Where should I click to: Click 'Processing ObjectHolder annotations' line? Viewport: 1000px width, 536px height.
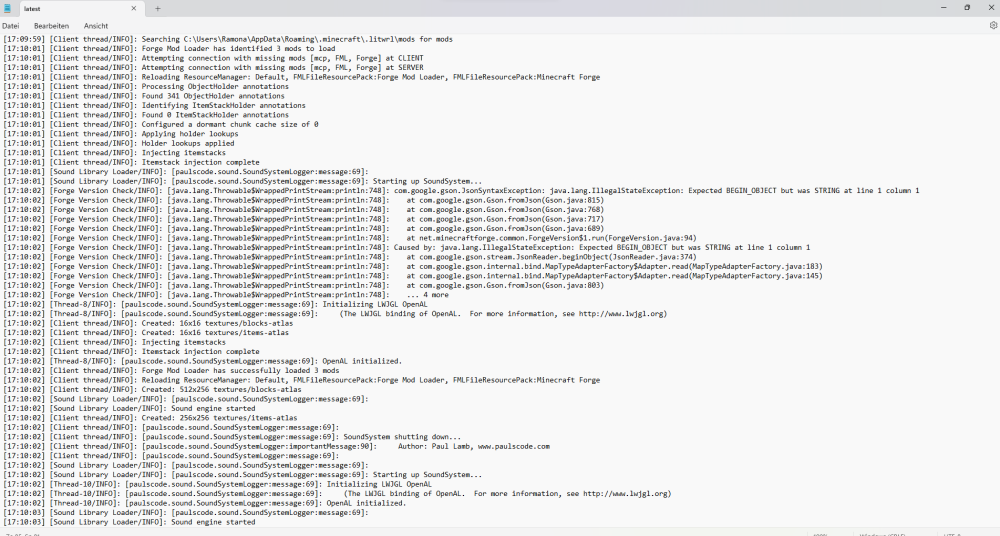point(146,87)
